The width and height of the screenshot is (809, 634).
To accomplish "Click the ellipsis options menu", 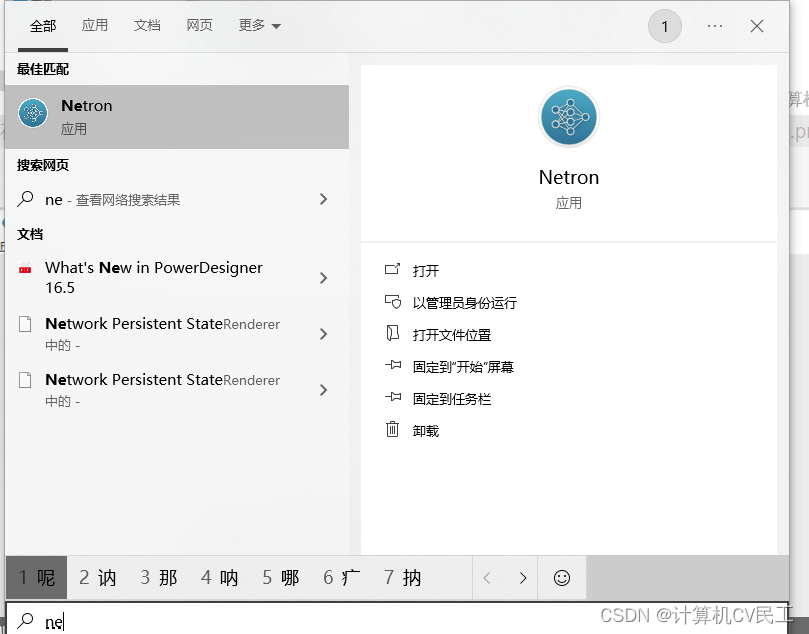I will 714,26.
